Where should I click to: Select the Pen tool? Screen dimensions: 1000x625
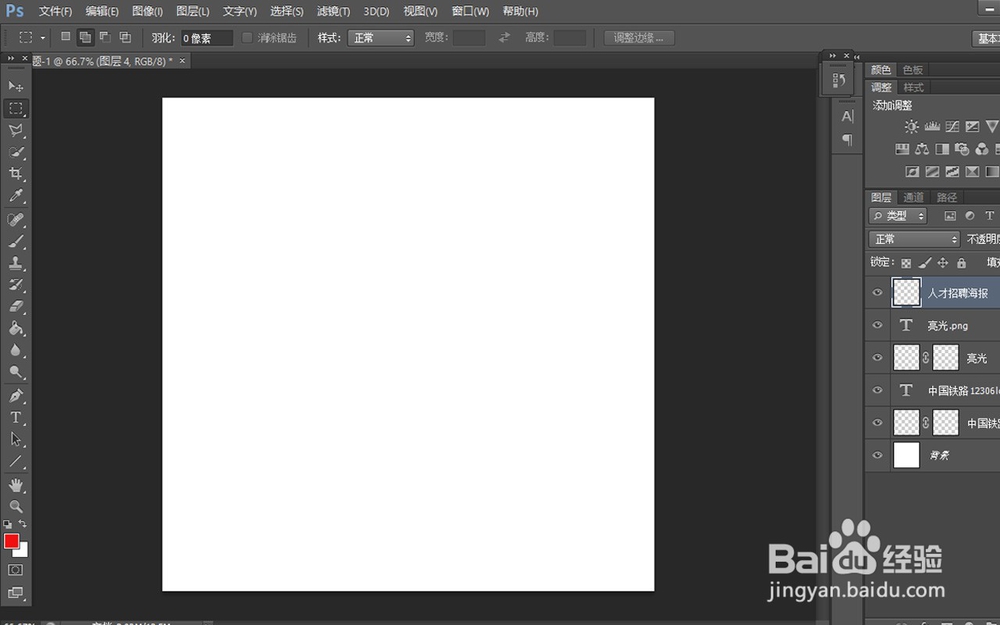15,395
